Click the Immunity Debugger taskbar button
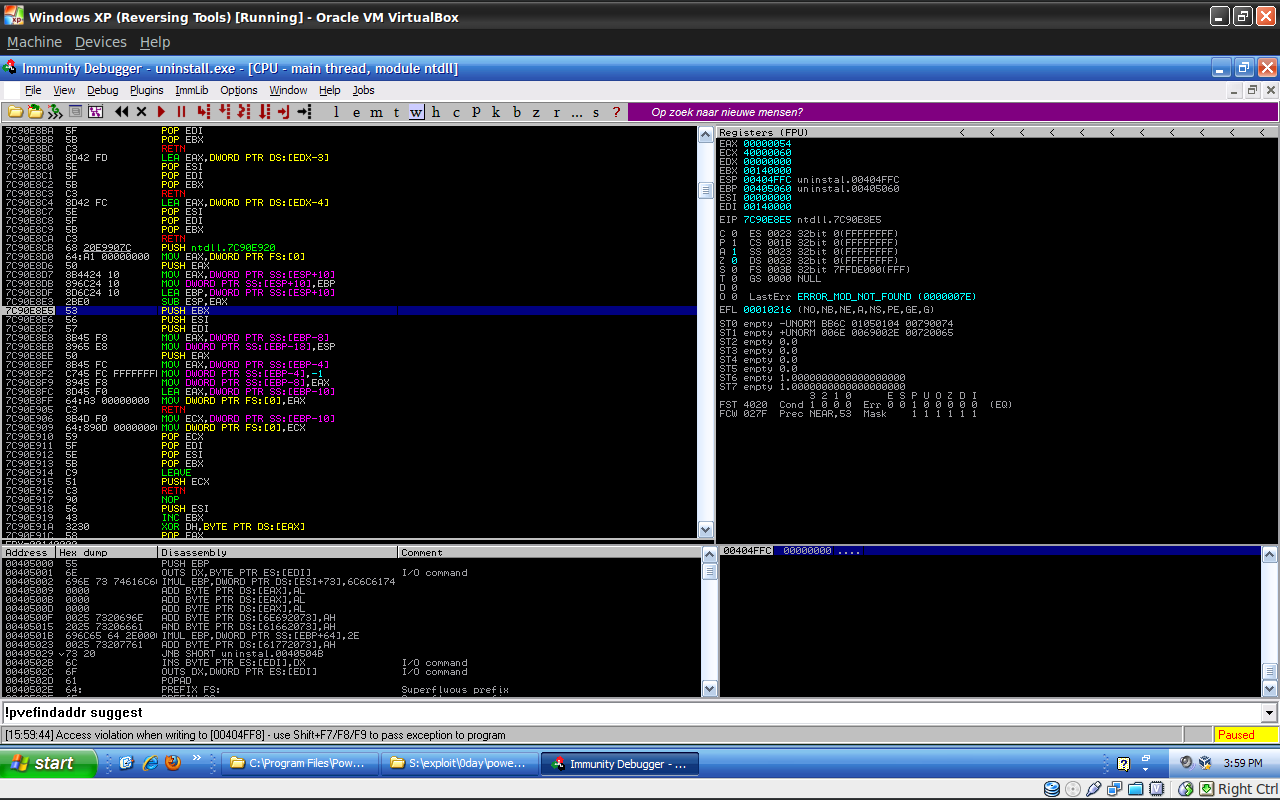Screen dimensions: 1280x800 620,764
